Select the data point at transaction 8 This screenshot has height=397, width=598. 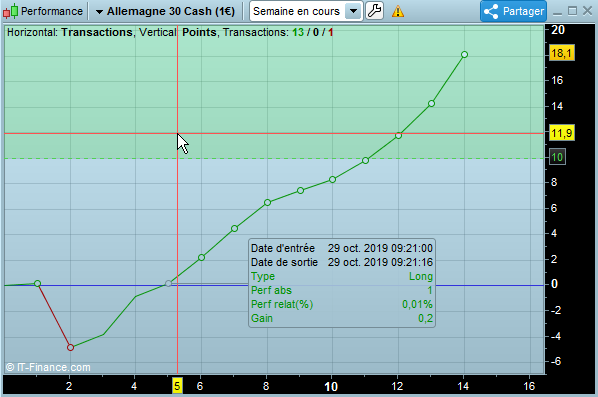coord(267,203)
